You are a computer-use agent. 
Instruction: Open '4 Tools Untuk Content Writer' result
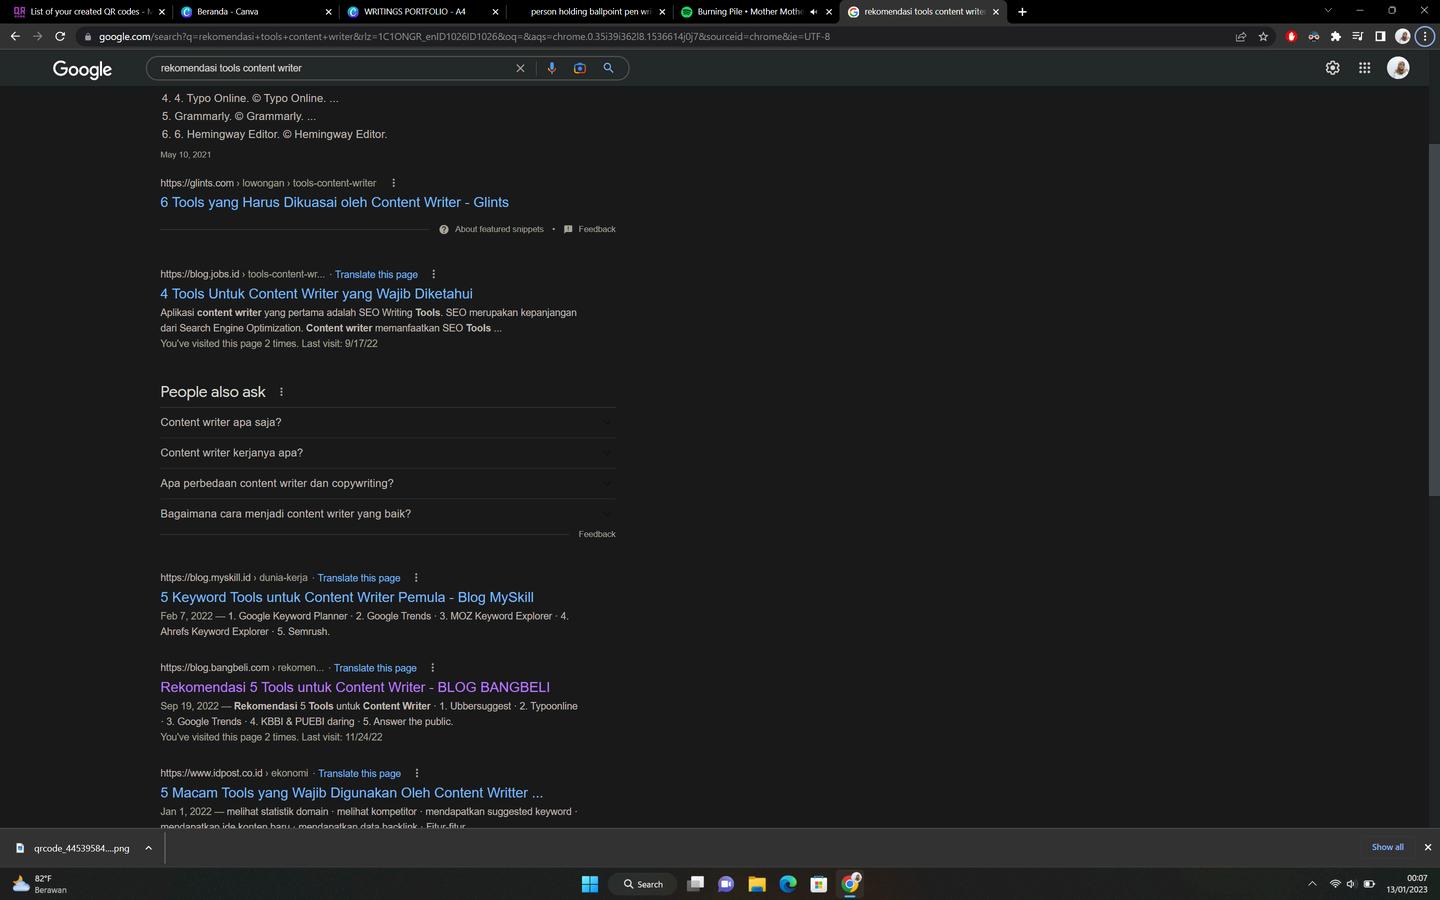(x=316, y=294)
